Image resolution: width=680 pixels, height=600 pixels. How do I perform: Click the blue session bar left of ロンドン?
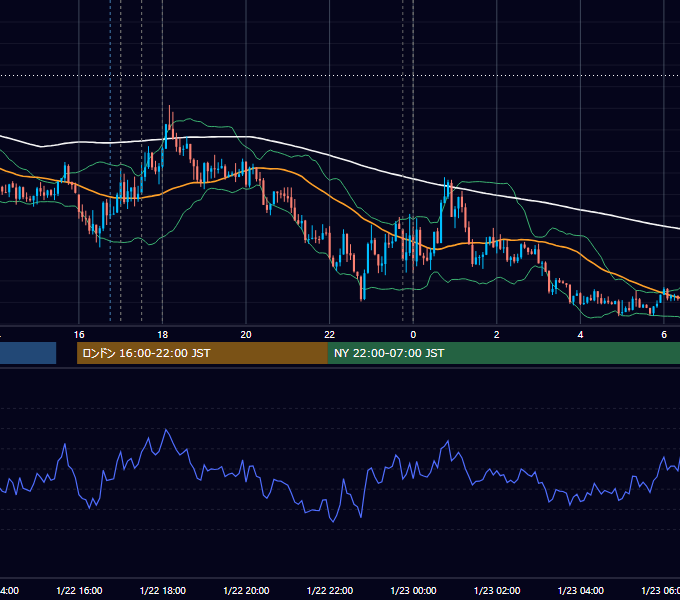[x=28, y=353]
